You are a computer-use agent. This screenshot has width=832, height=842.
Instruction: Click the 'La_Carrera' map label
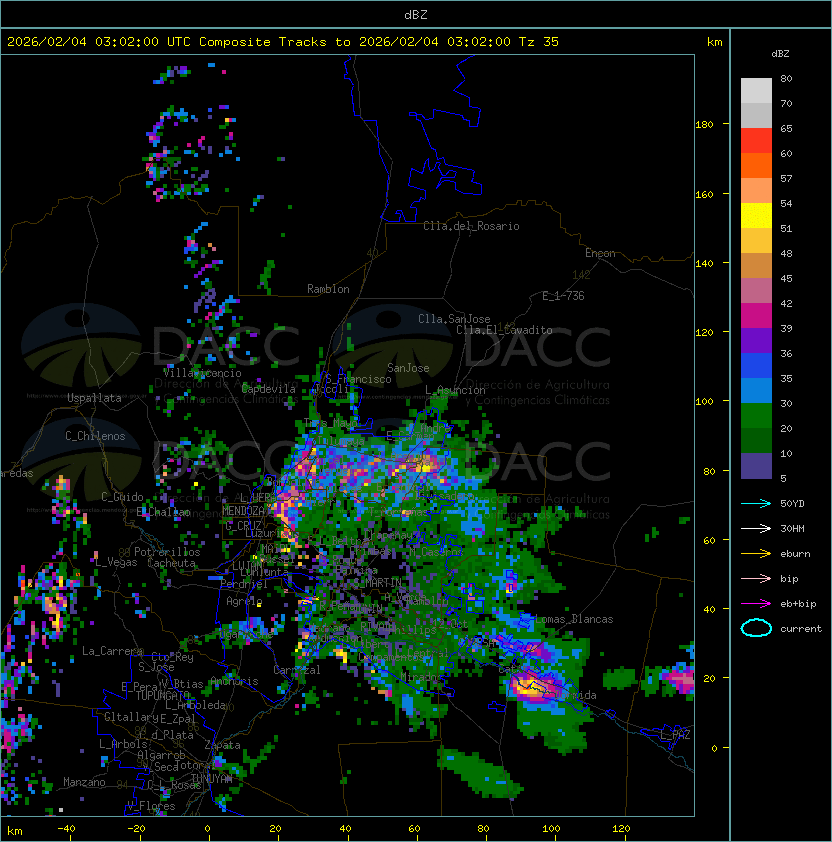(112, 651)
